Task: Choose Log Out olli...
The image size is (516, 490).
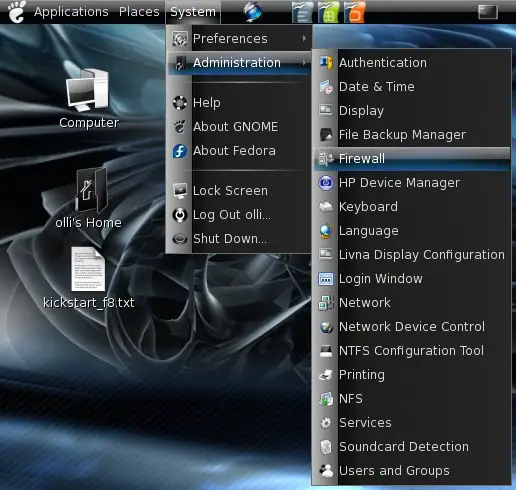Action: click(239, 215)
